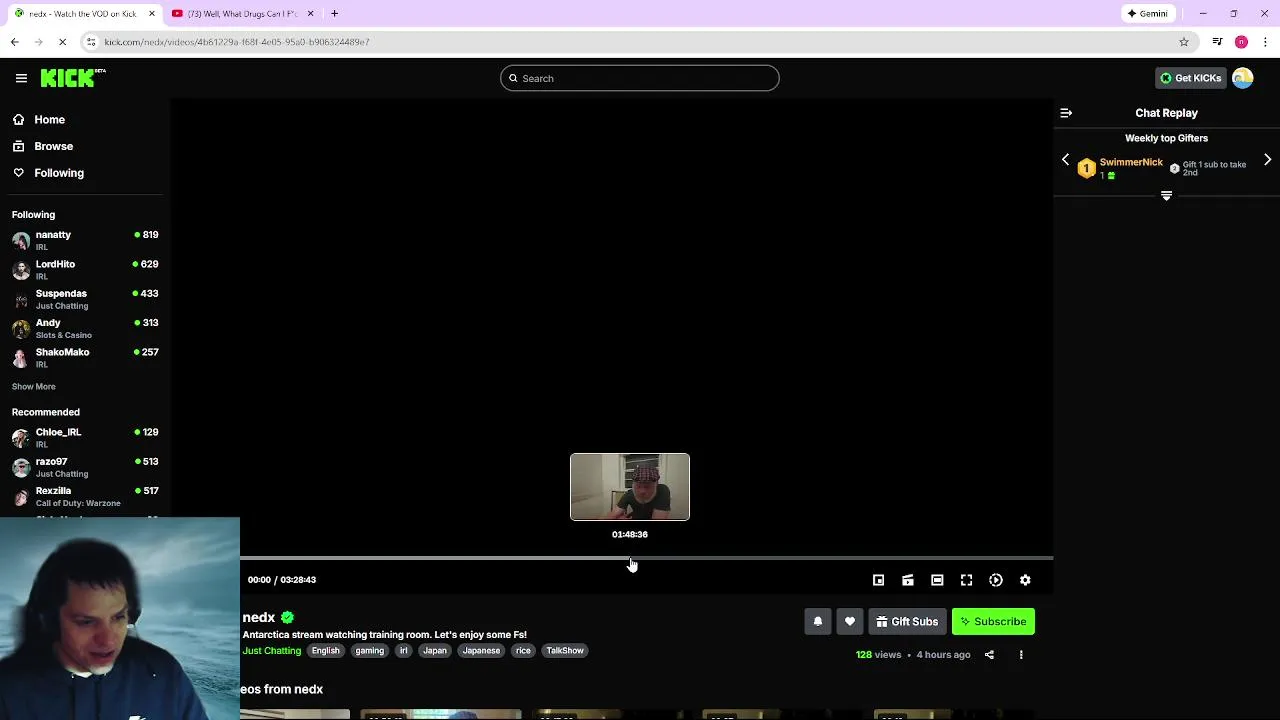Viewport: 1280px width, 720px height.
Task: Switch to the YouTube browser tab
Action: 242,13
